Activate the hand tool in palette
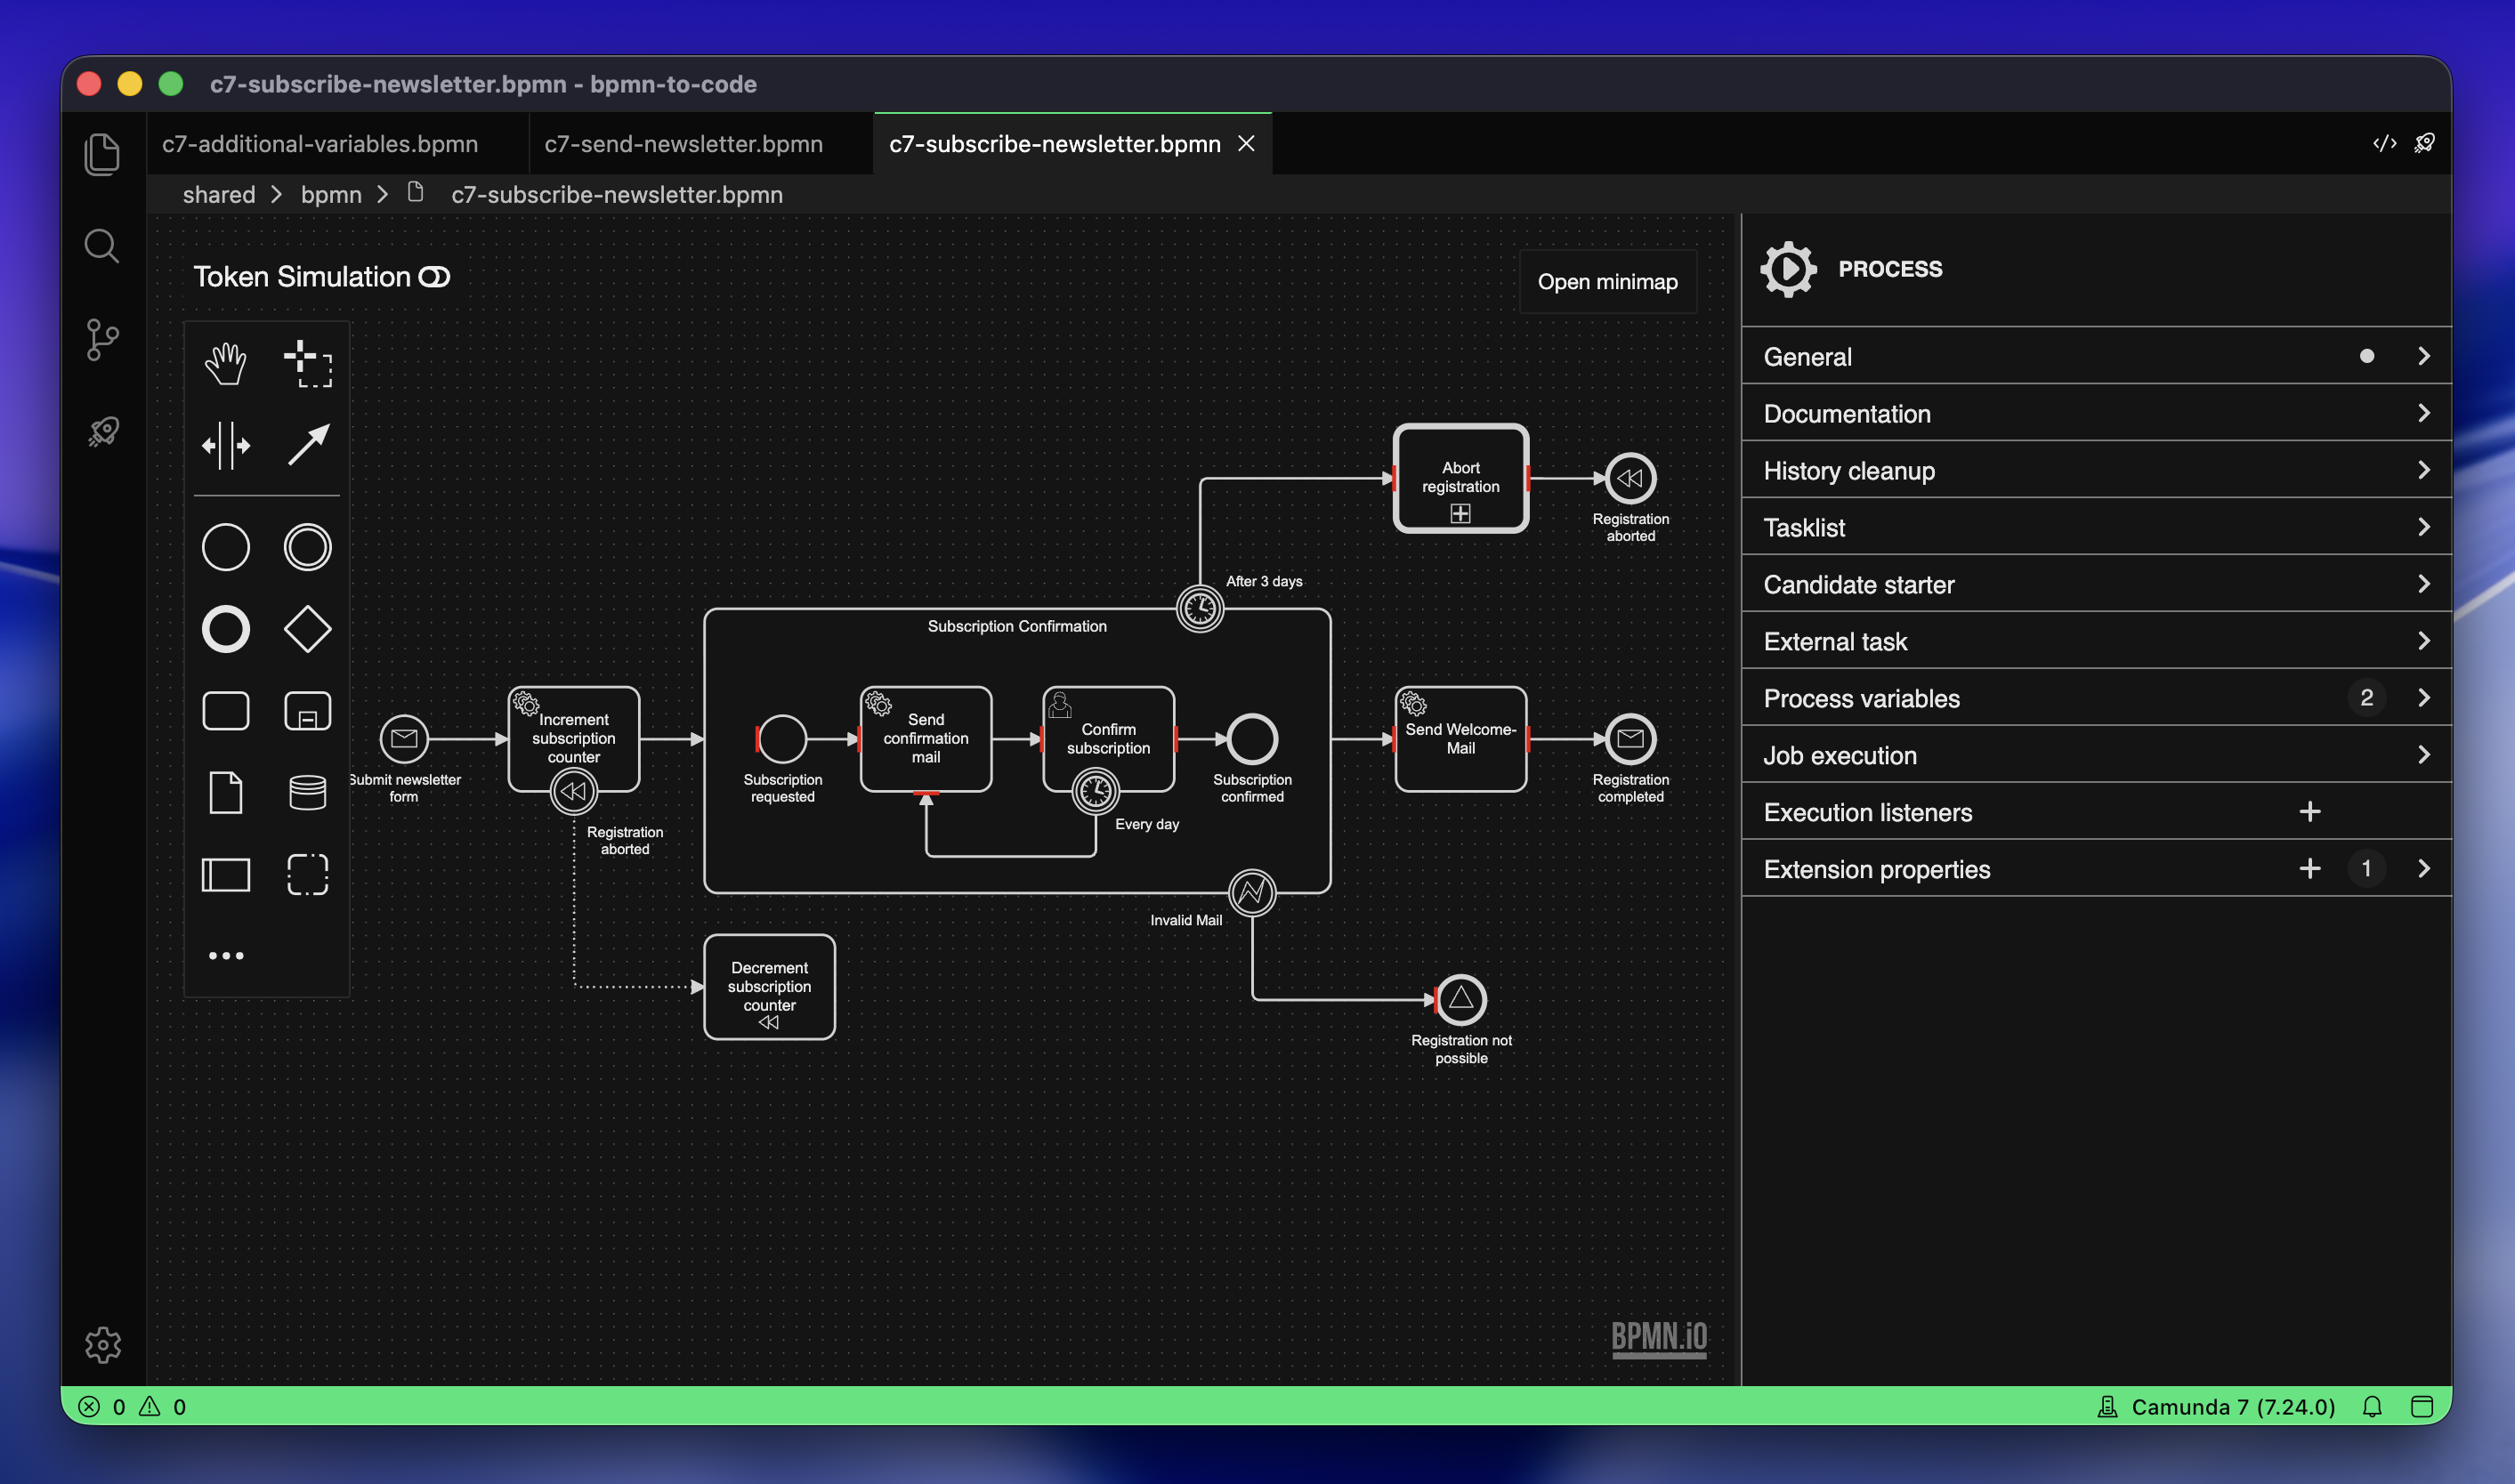Screen dimensions: 2515x1484 (225, 364)
